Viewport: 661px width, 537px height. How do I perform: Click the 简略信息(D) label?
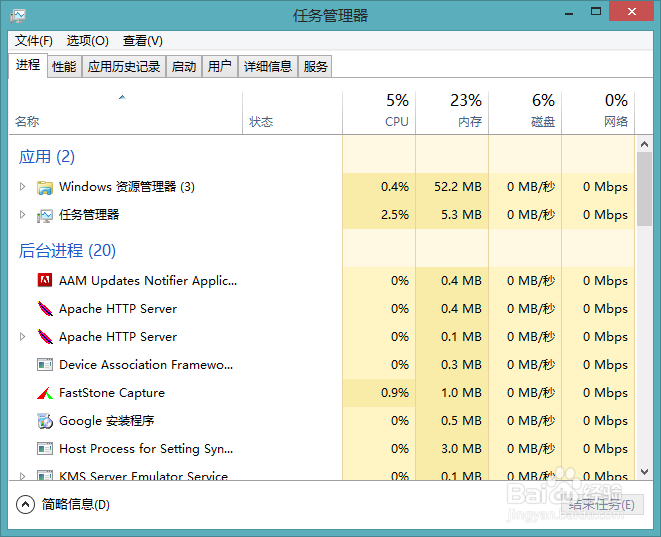(x=75, y=505)
